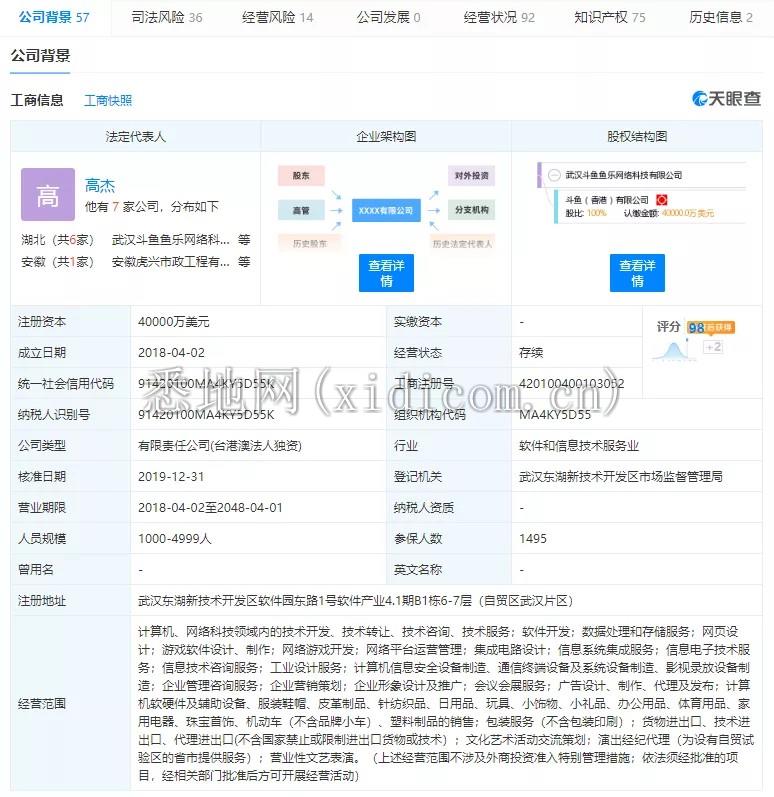Click the 企业架构图 column header
This screenshot has width=774, height=797.
point(386,136)
